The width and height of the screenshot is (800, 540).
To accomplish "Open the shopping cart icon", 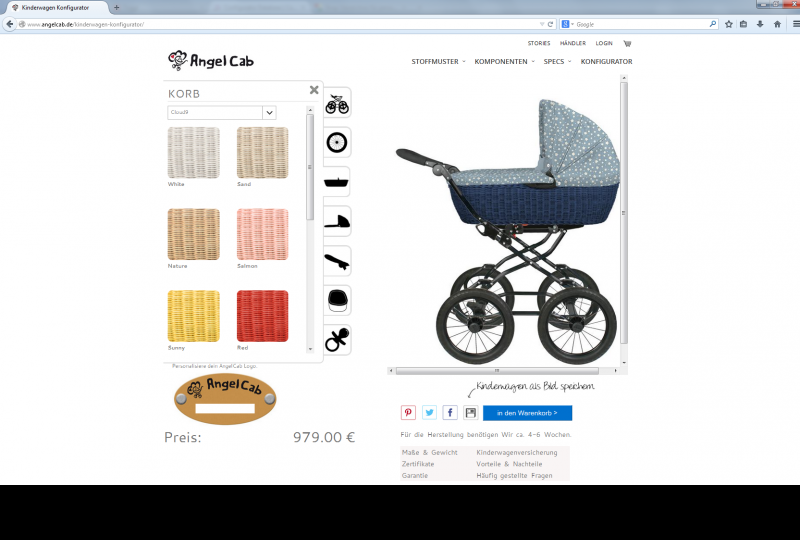I will 627,43.
